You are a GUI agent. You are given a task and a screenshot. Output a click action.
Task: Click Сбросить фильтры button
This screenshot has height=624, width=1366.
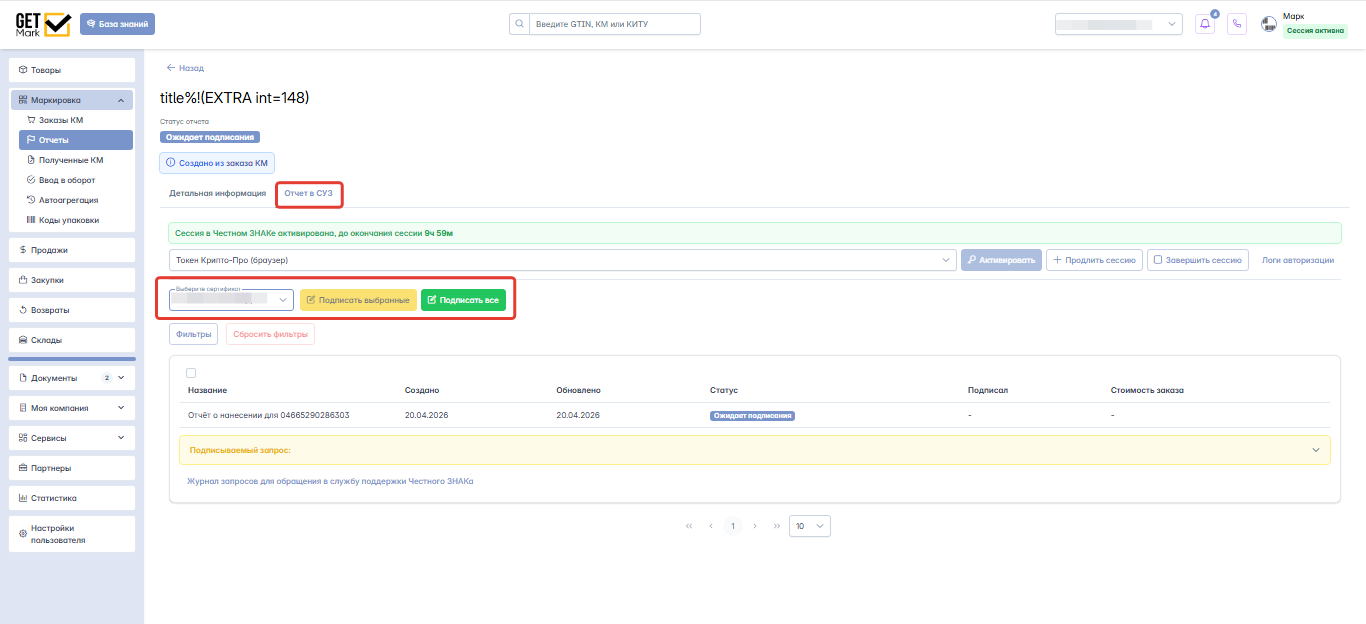click(270, 334)
